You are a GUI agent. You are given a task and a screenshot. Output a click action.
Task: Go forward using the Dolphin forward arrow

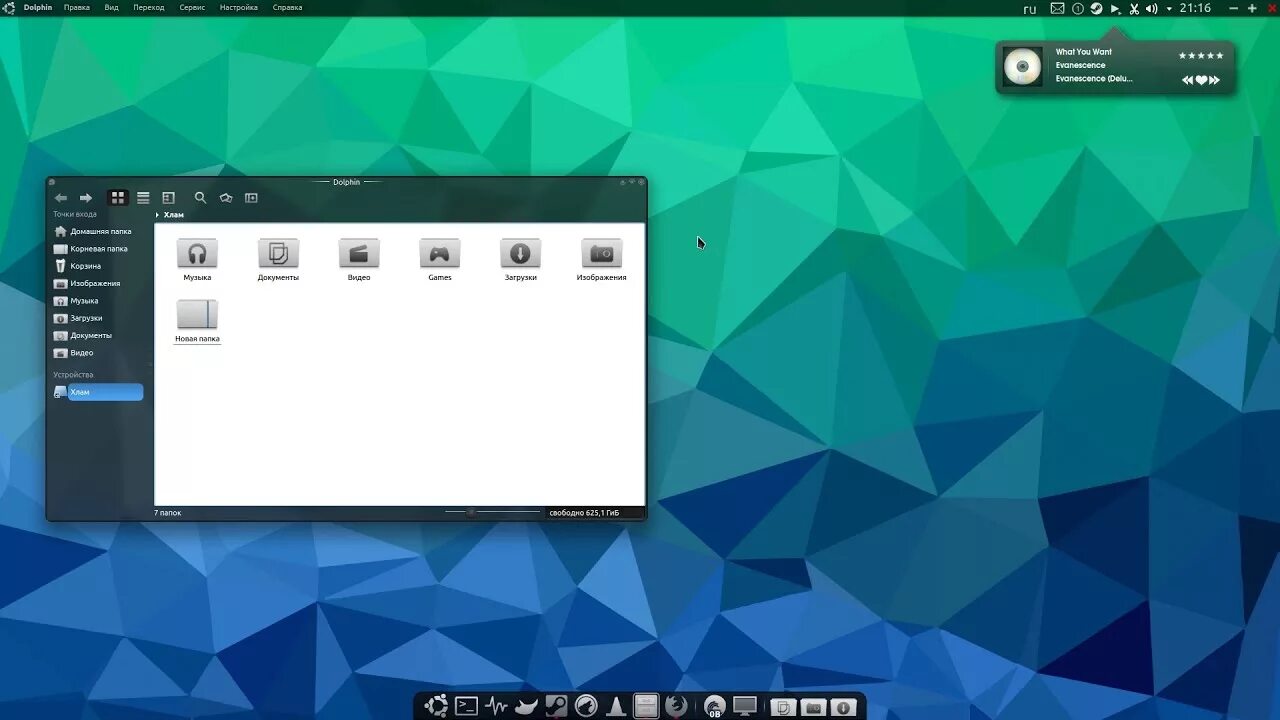[x=86, y=198]
